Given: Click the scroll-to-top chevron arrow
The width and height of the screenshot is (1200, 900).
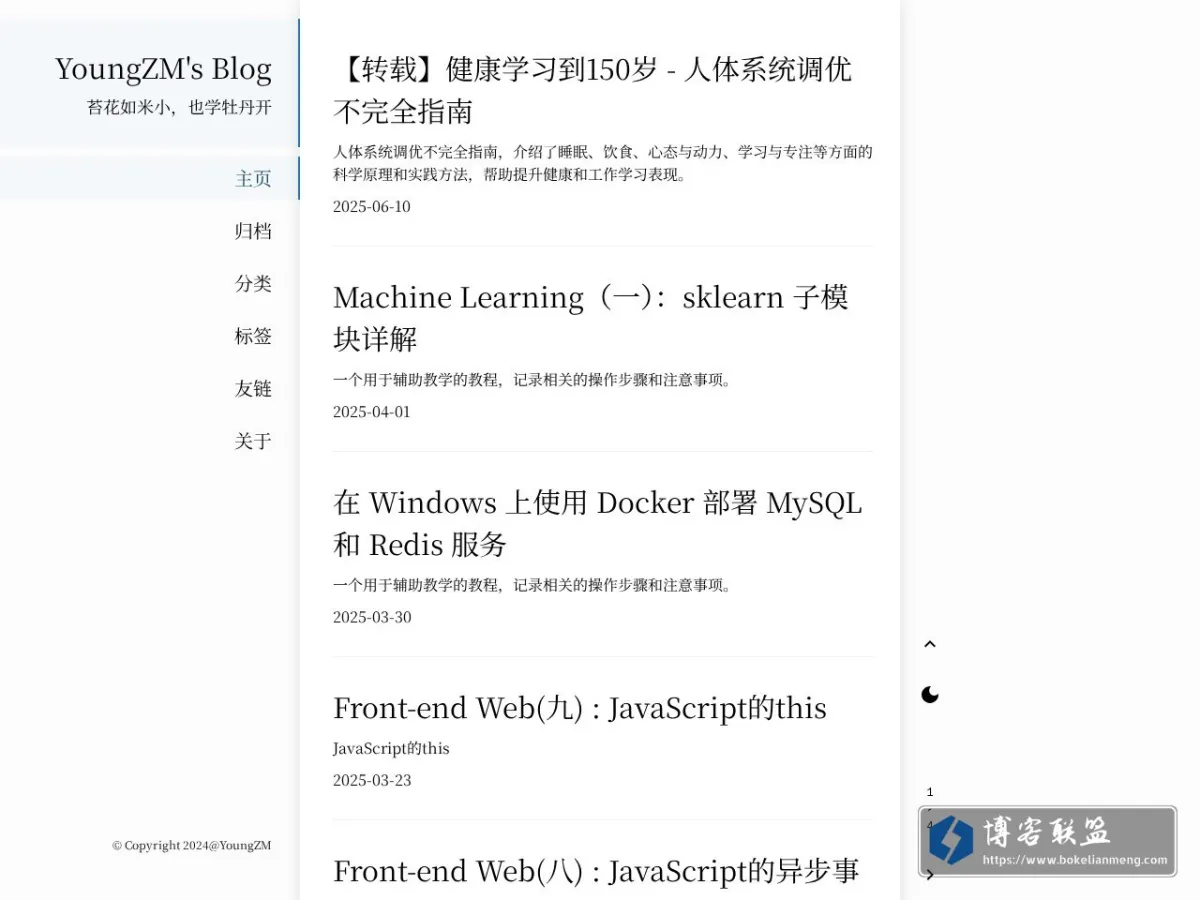Looking at the screenshot, I should [930, 644].
